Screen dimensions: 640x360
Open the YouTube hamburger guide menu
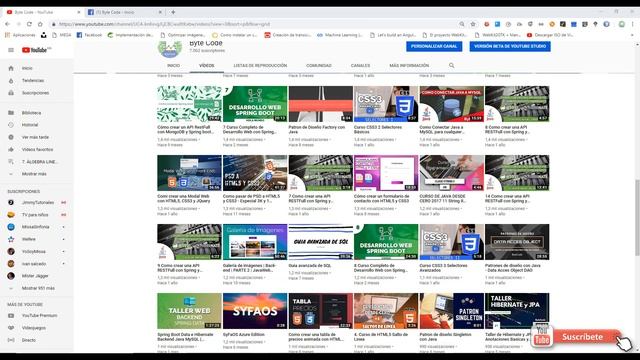[x=11, y=50]
